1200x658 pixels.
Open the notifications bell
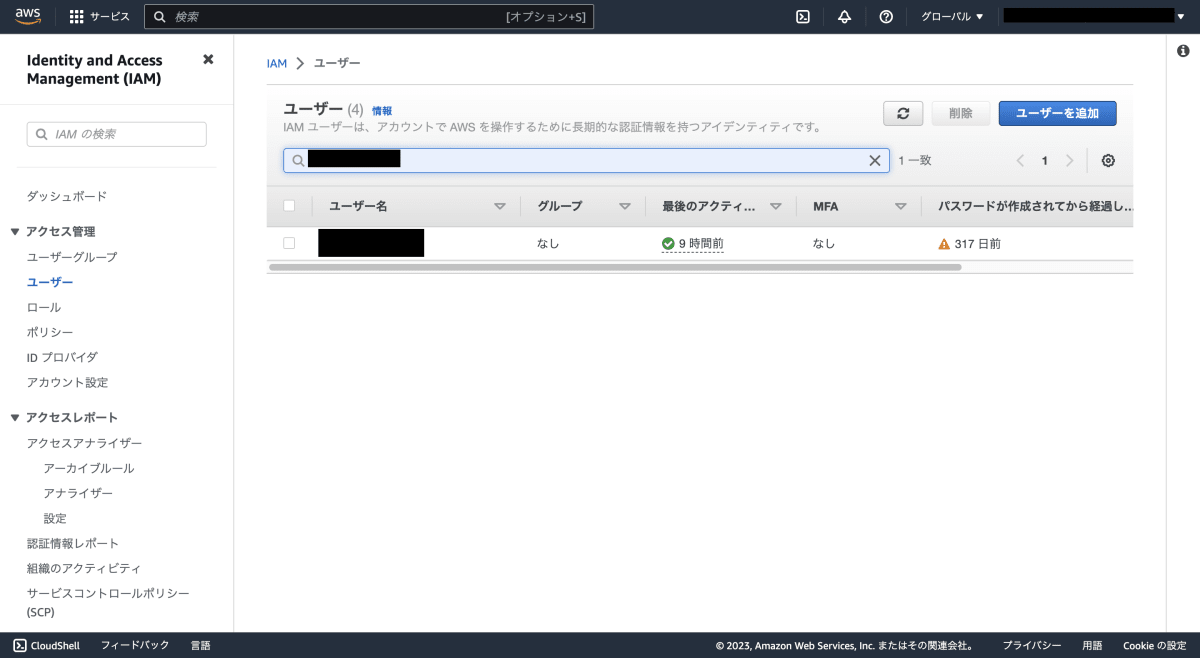pos(844,16)
